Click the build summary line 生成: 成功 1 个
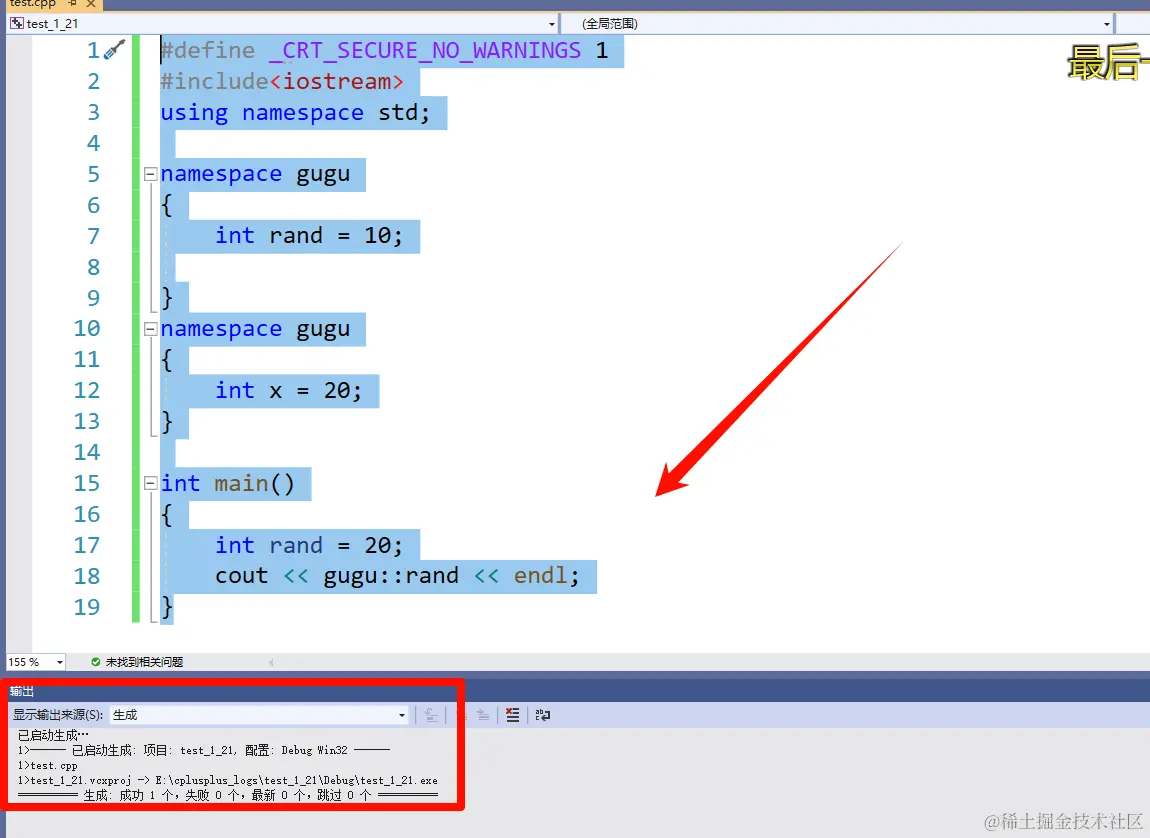Viewport: 1150px width, 838px height. tap(227, 795)
